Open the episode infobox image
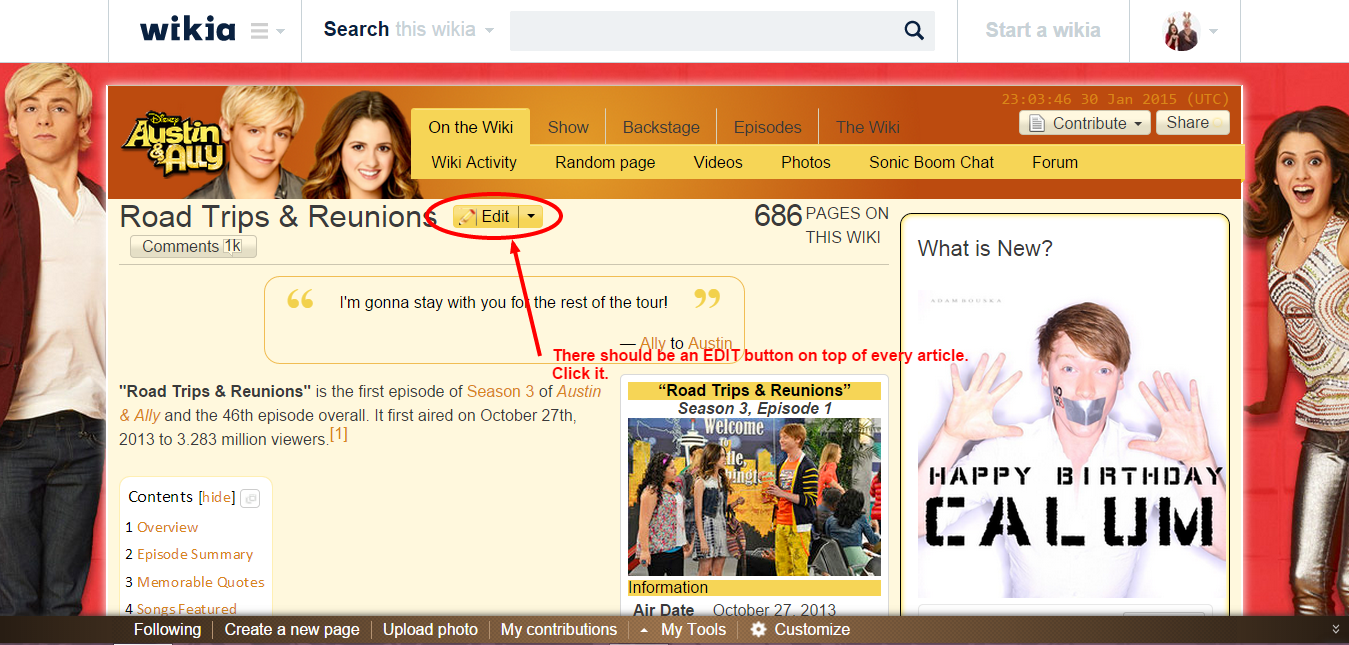Viewport: 1349px width, 645px height. pos(754,497)
